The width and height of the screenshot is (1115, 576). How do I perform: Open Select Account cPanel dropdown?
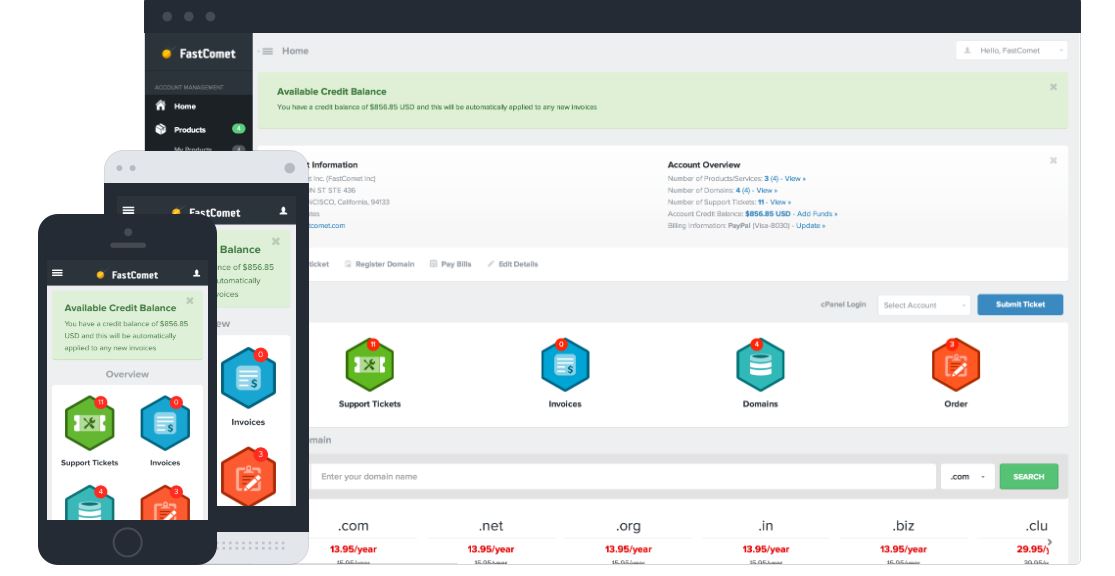924,305
